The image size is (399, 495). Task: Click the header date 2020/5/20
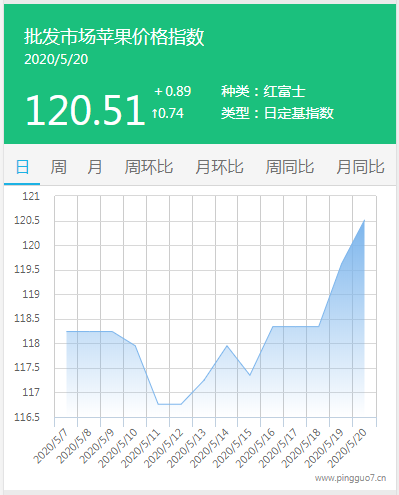(x=56, y=60)
